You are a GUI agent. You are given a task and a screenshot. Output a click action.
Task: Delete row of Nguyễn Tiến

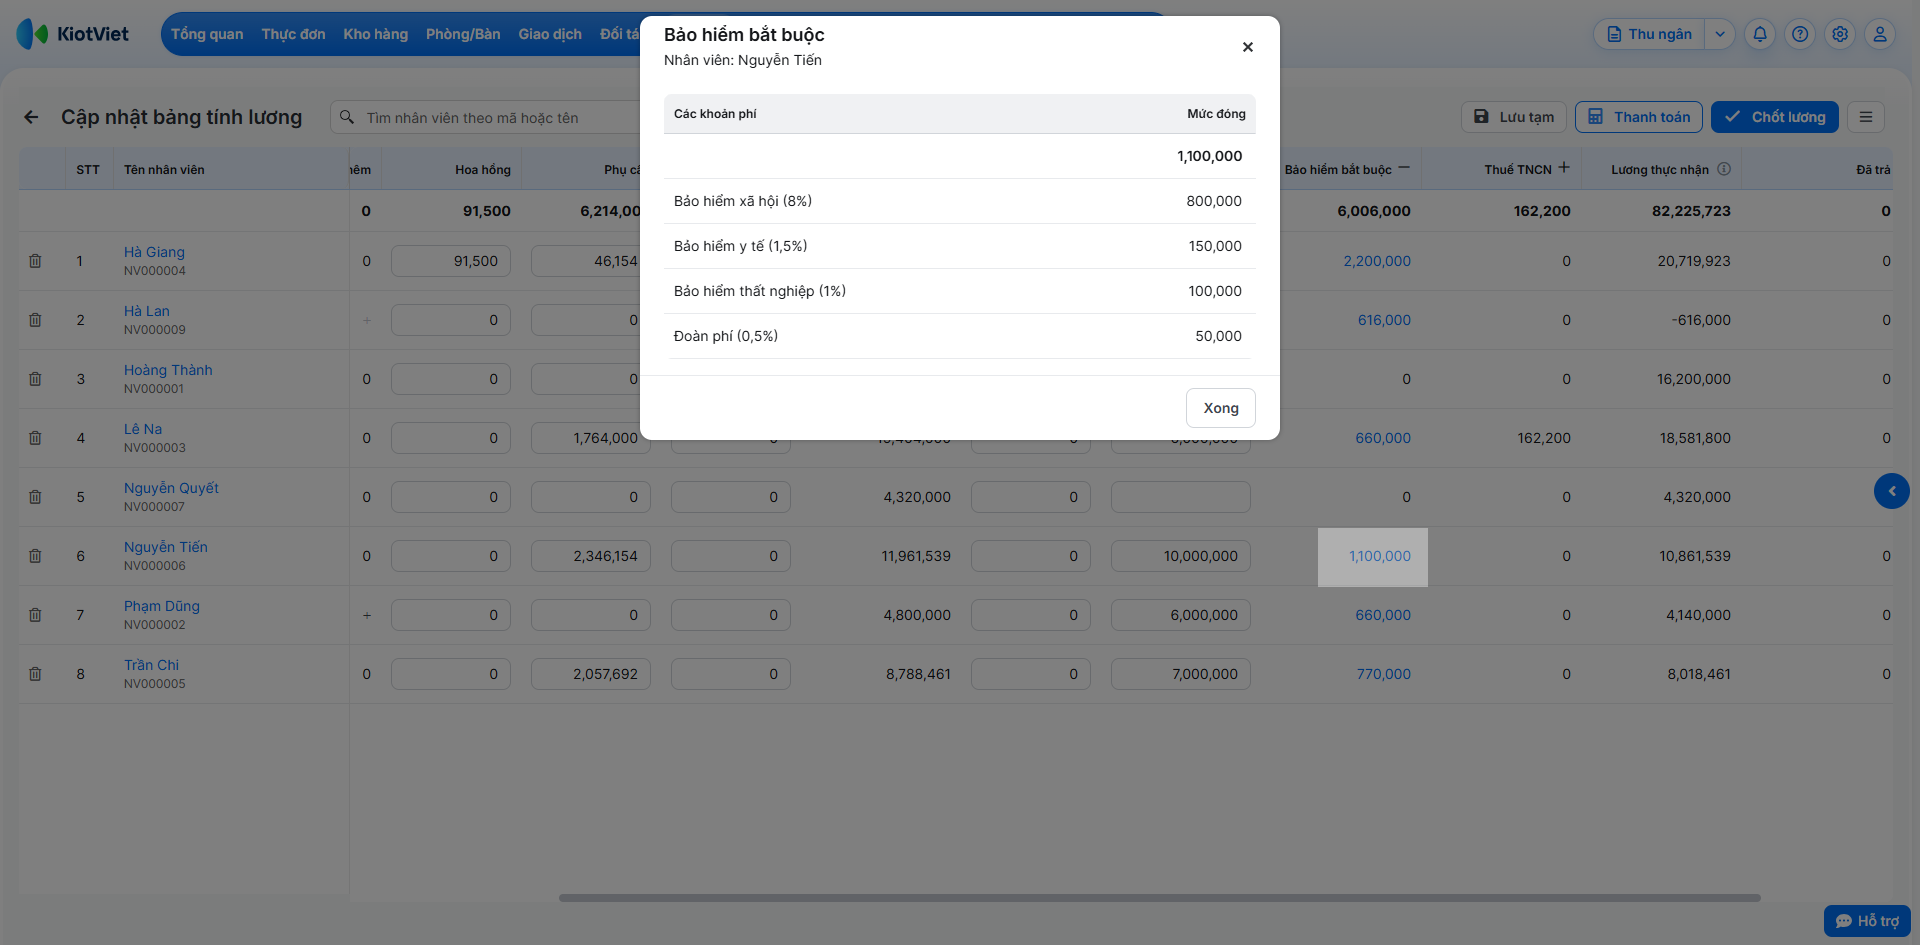tap(35, 556)
